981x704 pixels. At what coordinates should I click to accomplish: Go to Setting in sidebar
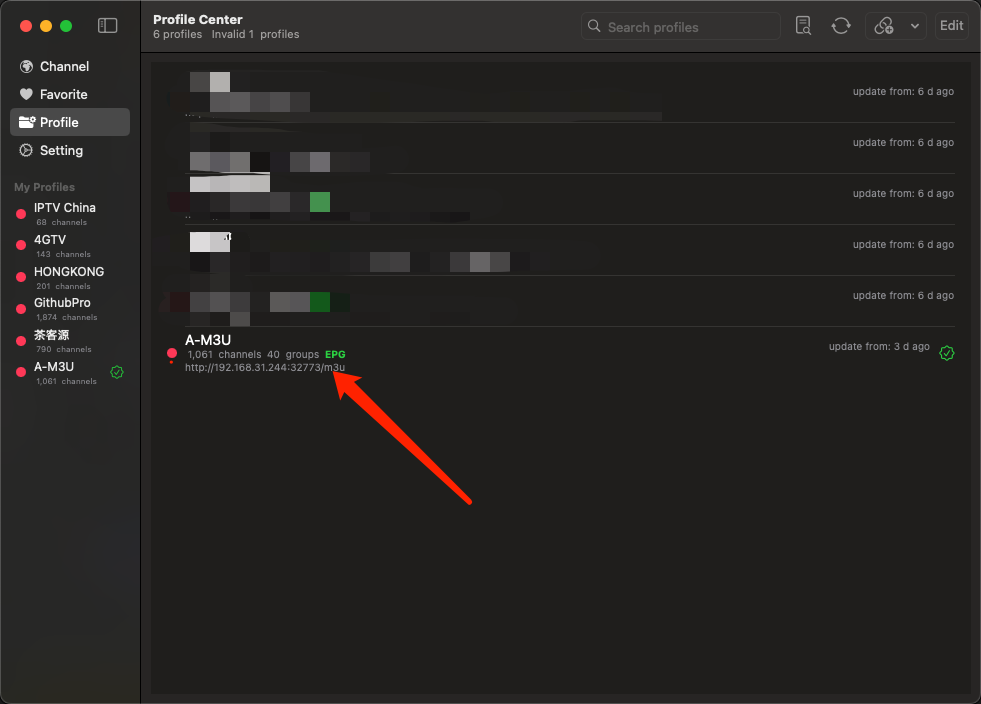(x=61, y=150)
